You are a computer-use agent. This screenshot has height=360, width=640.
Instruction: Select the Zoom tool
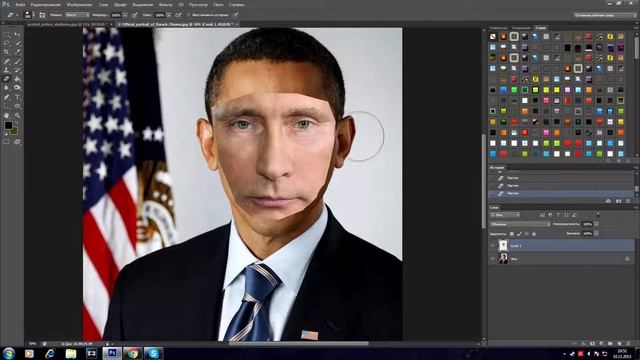(17, 116)
